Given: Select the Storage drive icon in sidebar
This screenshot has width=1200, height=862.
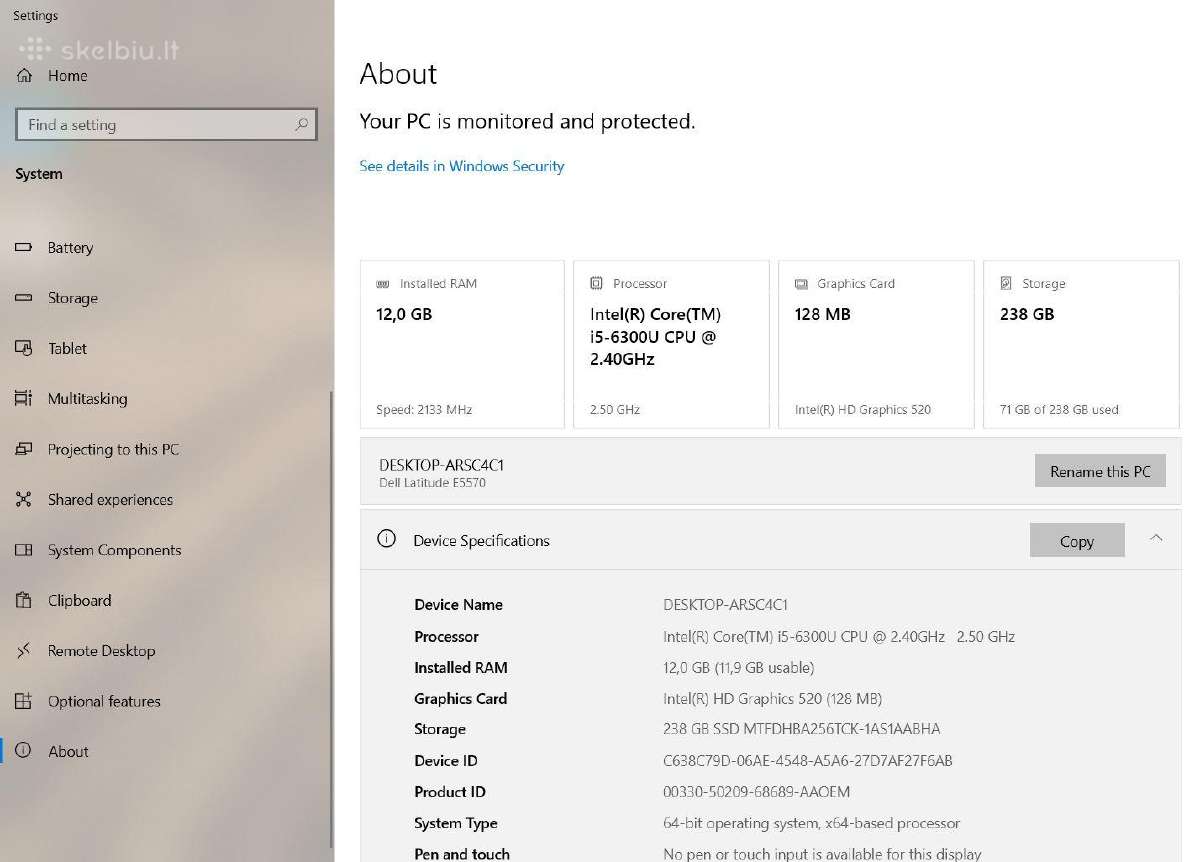Looking at the screenshot, I should (x=24, y=298).
